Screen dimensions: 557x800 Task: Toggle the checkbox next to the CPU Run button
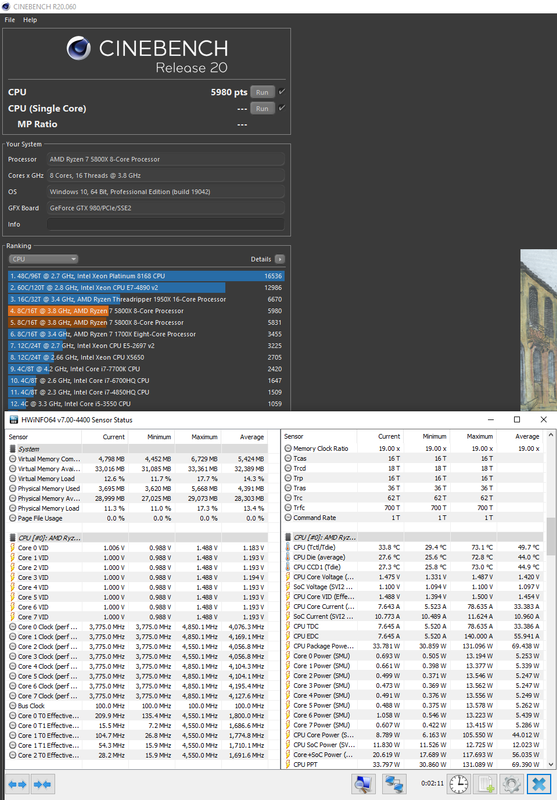pyautogui.click(x=282, y=92)
